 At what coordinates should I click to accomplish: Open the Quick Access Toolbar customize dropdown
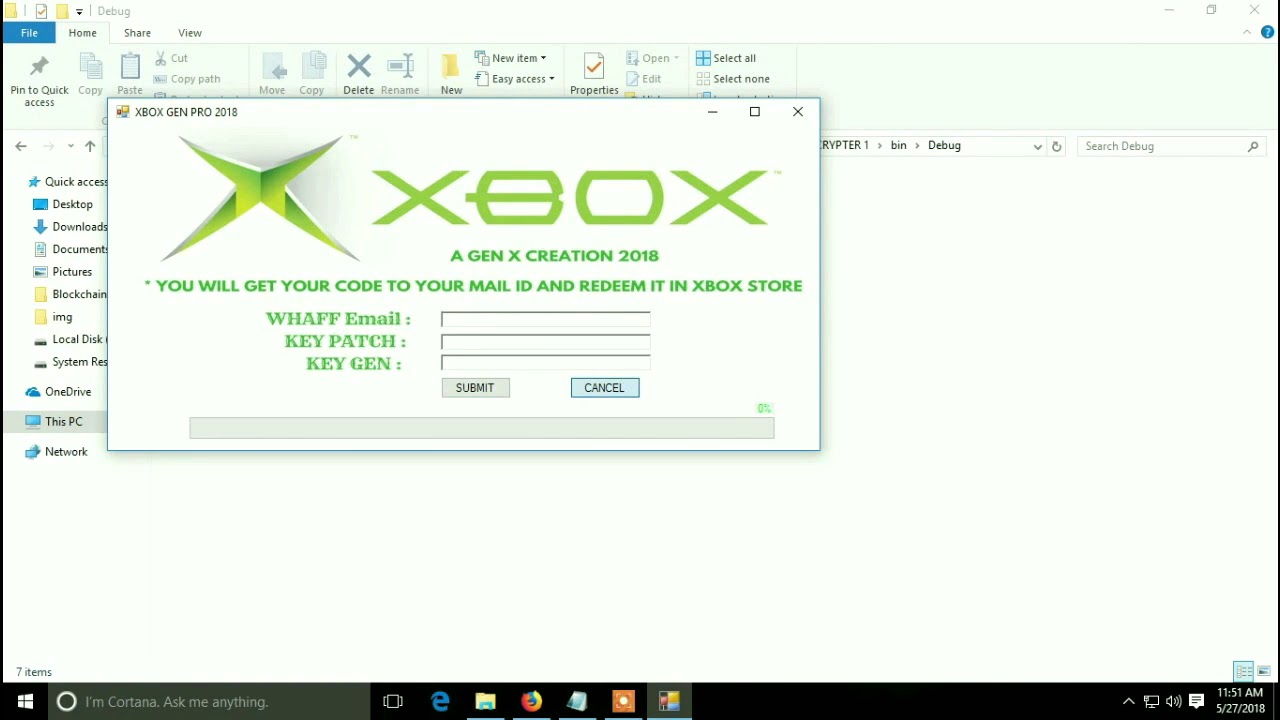pyautogui.click(x=79, y=11)
